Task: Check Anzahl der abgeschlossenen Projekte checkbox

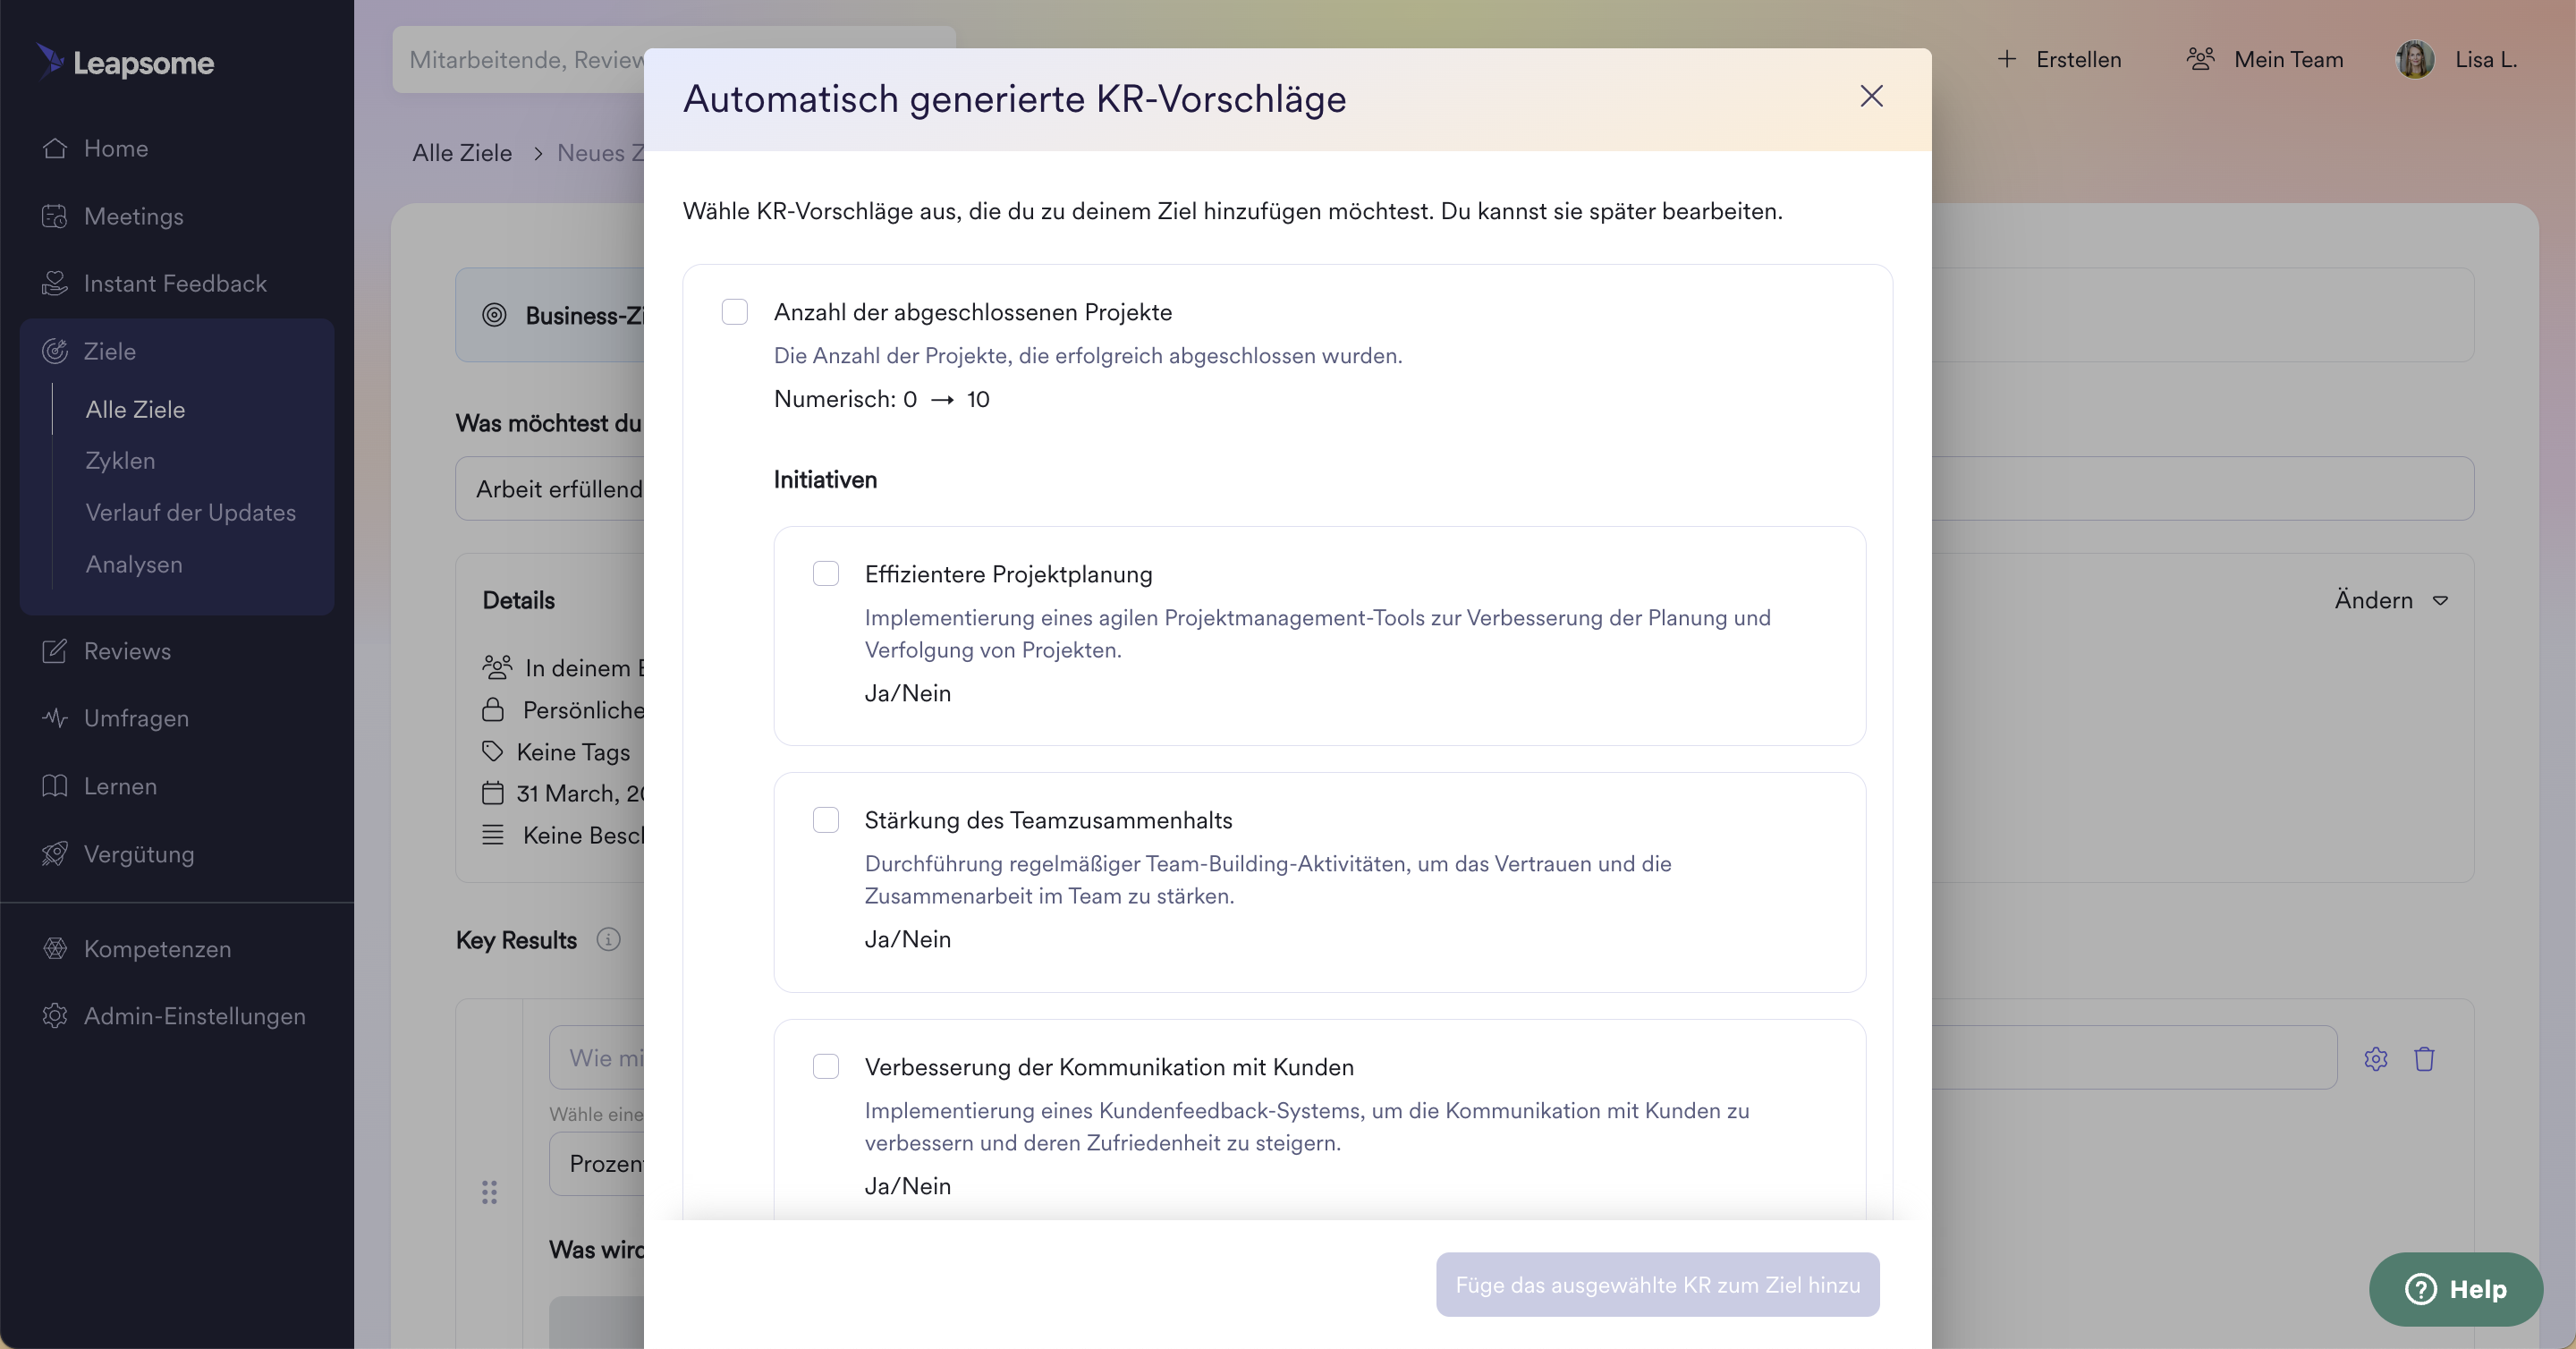Action: [x=735, y=312]
